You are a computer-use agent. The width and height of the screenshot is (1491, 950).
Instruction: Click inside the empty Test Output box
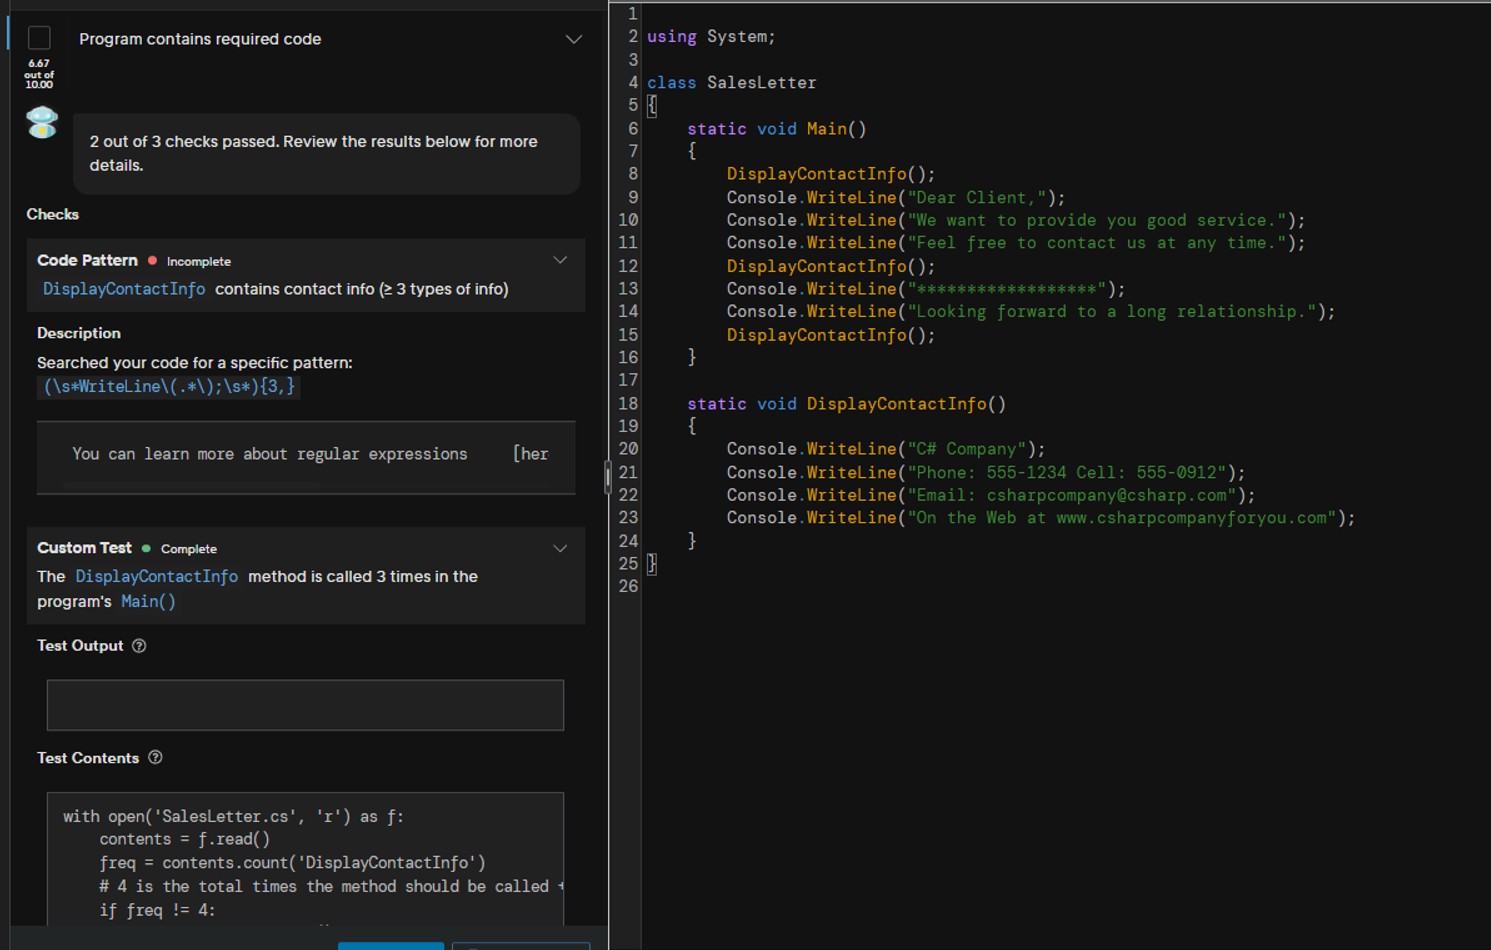[x=305, y=705]
